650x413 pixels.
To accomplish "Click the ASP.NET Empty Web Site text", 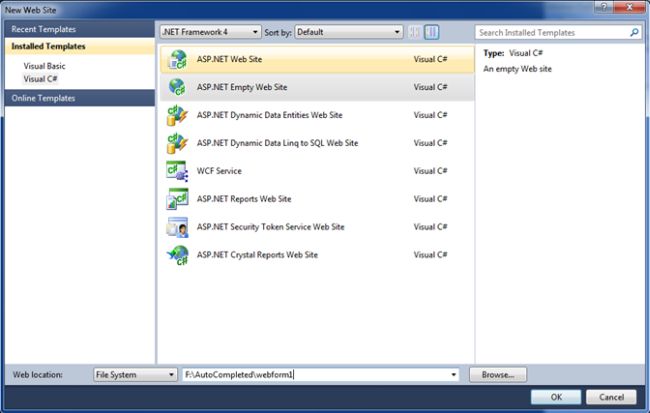I will tap(242, 87).
